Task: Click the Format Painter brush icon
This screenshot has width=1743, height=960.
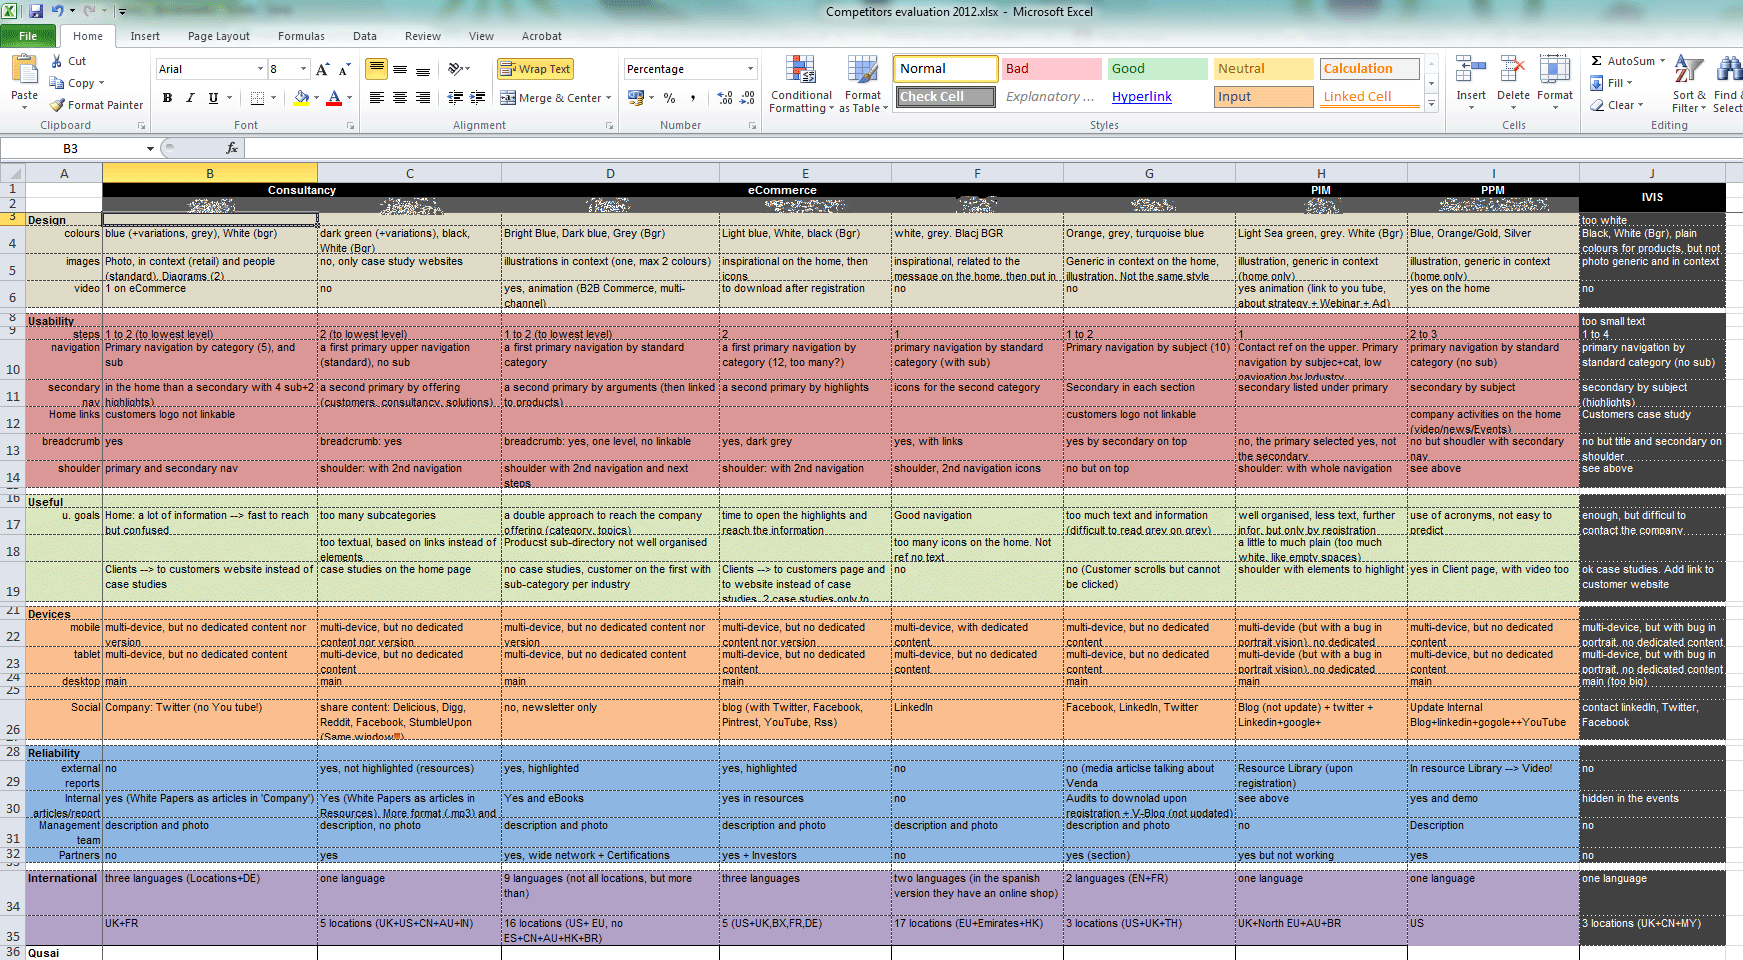Action: pos(58,105)
